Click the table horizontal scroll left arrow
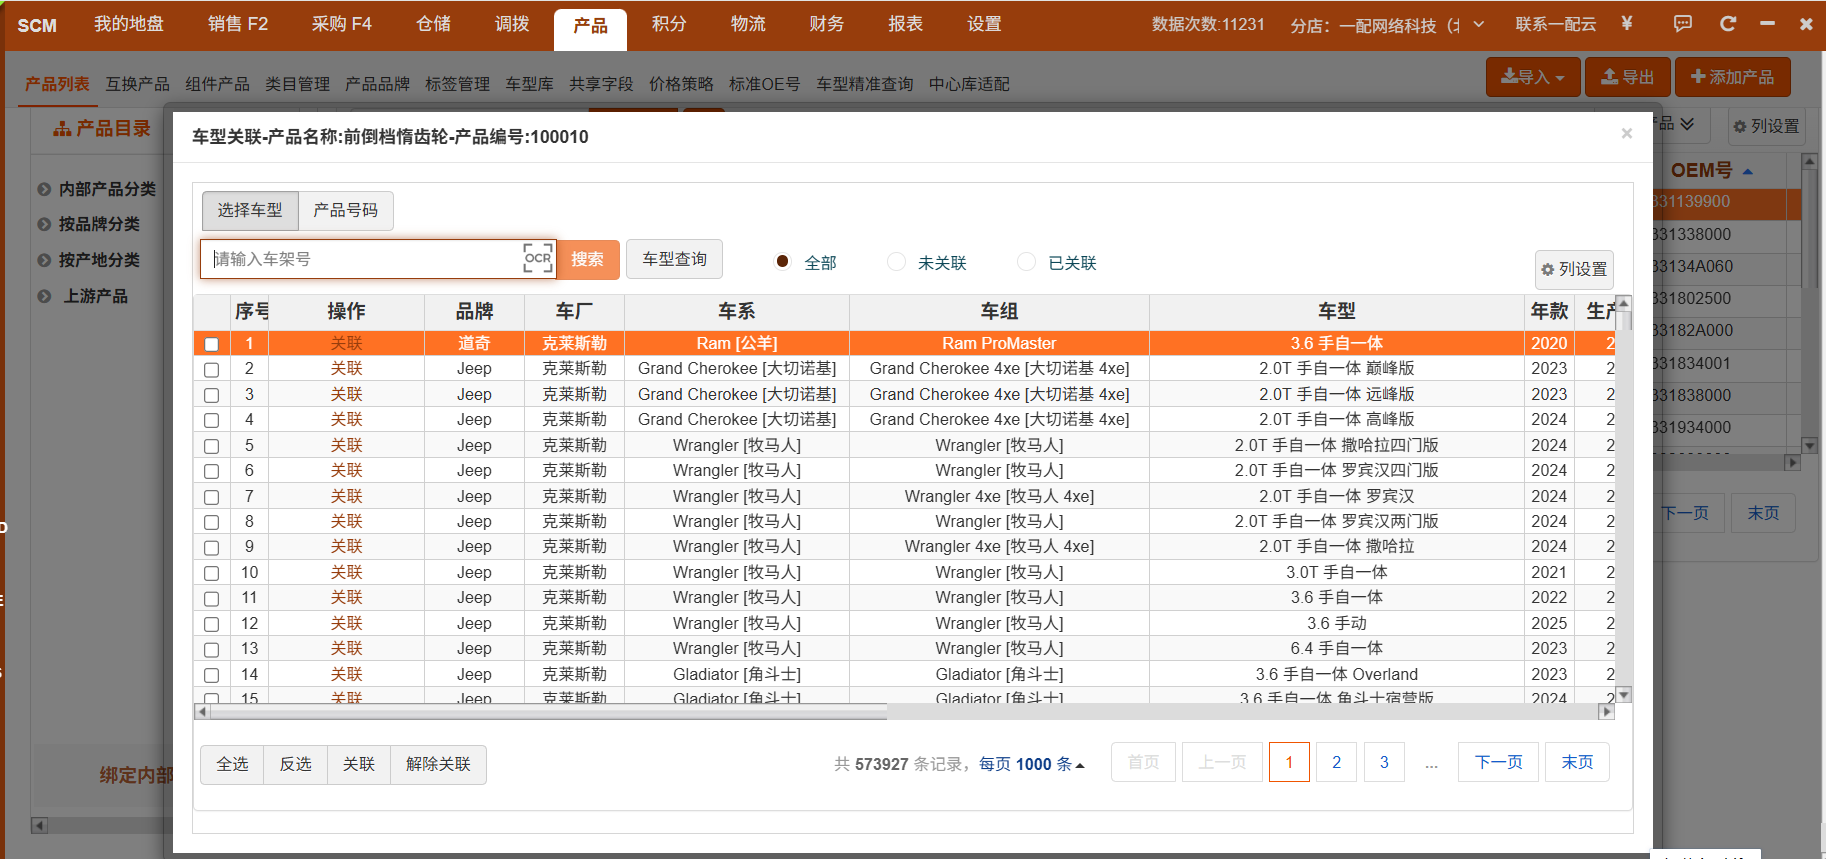The height and width of the screenshot is (859, 1826). (x=202, y=712)
